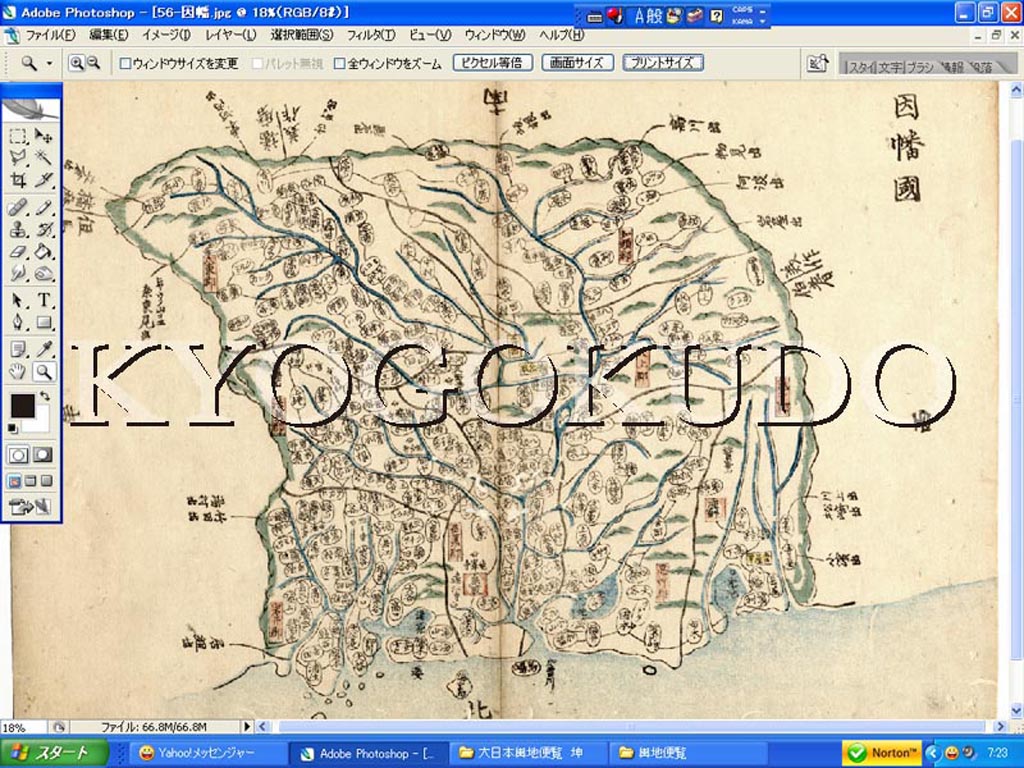Click the ピクセル等倍 button
This screenshot has width=1024, height=768.
492,63
